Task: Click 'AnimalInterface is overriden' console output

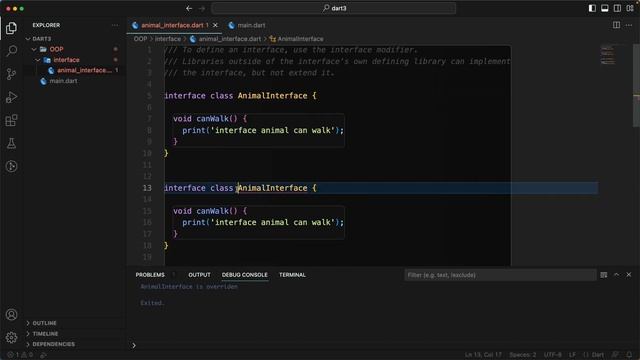Action: (189, 287)
